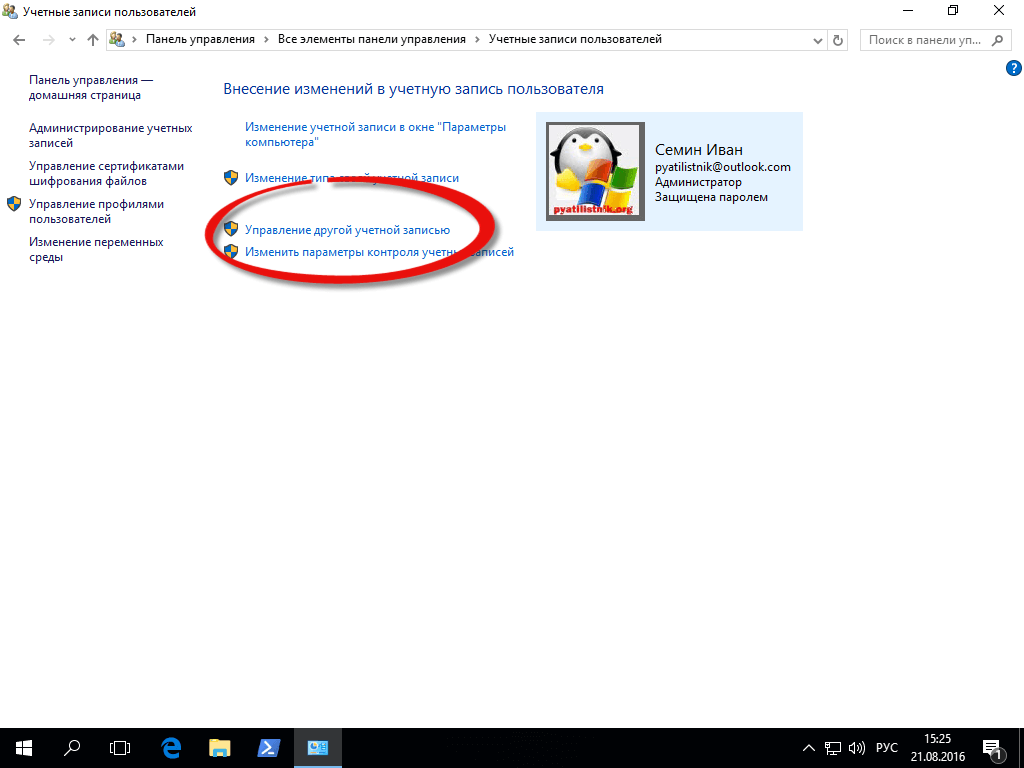
Task: Open File Explorer from the taskbar
Action: click(220, 747)
